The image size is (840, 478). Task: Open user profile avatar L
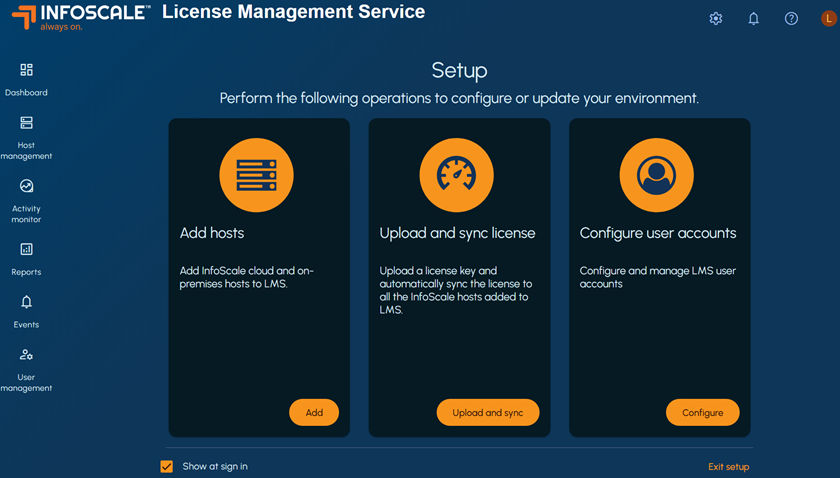pos(829,19)
